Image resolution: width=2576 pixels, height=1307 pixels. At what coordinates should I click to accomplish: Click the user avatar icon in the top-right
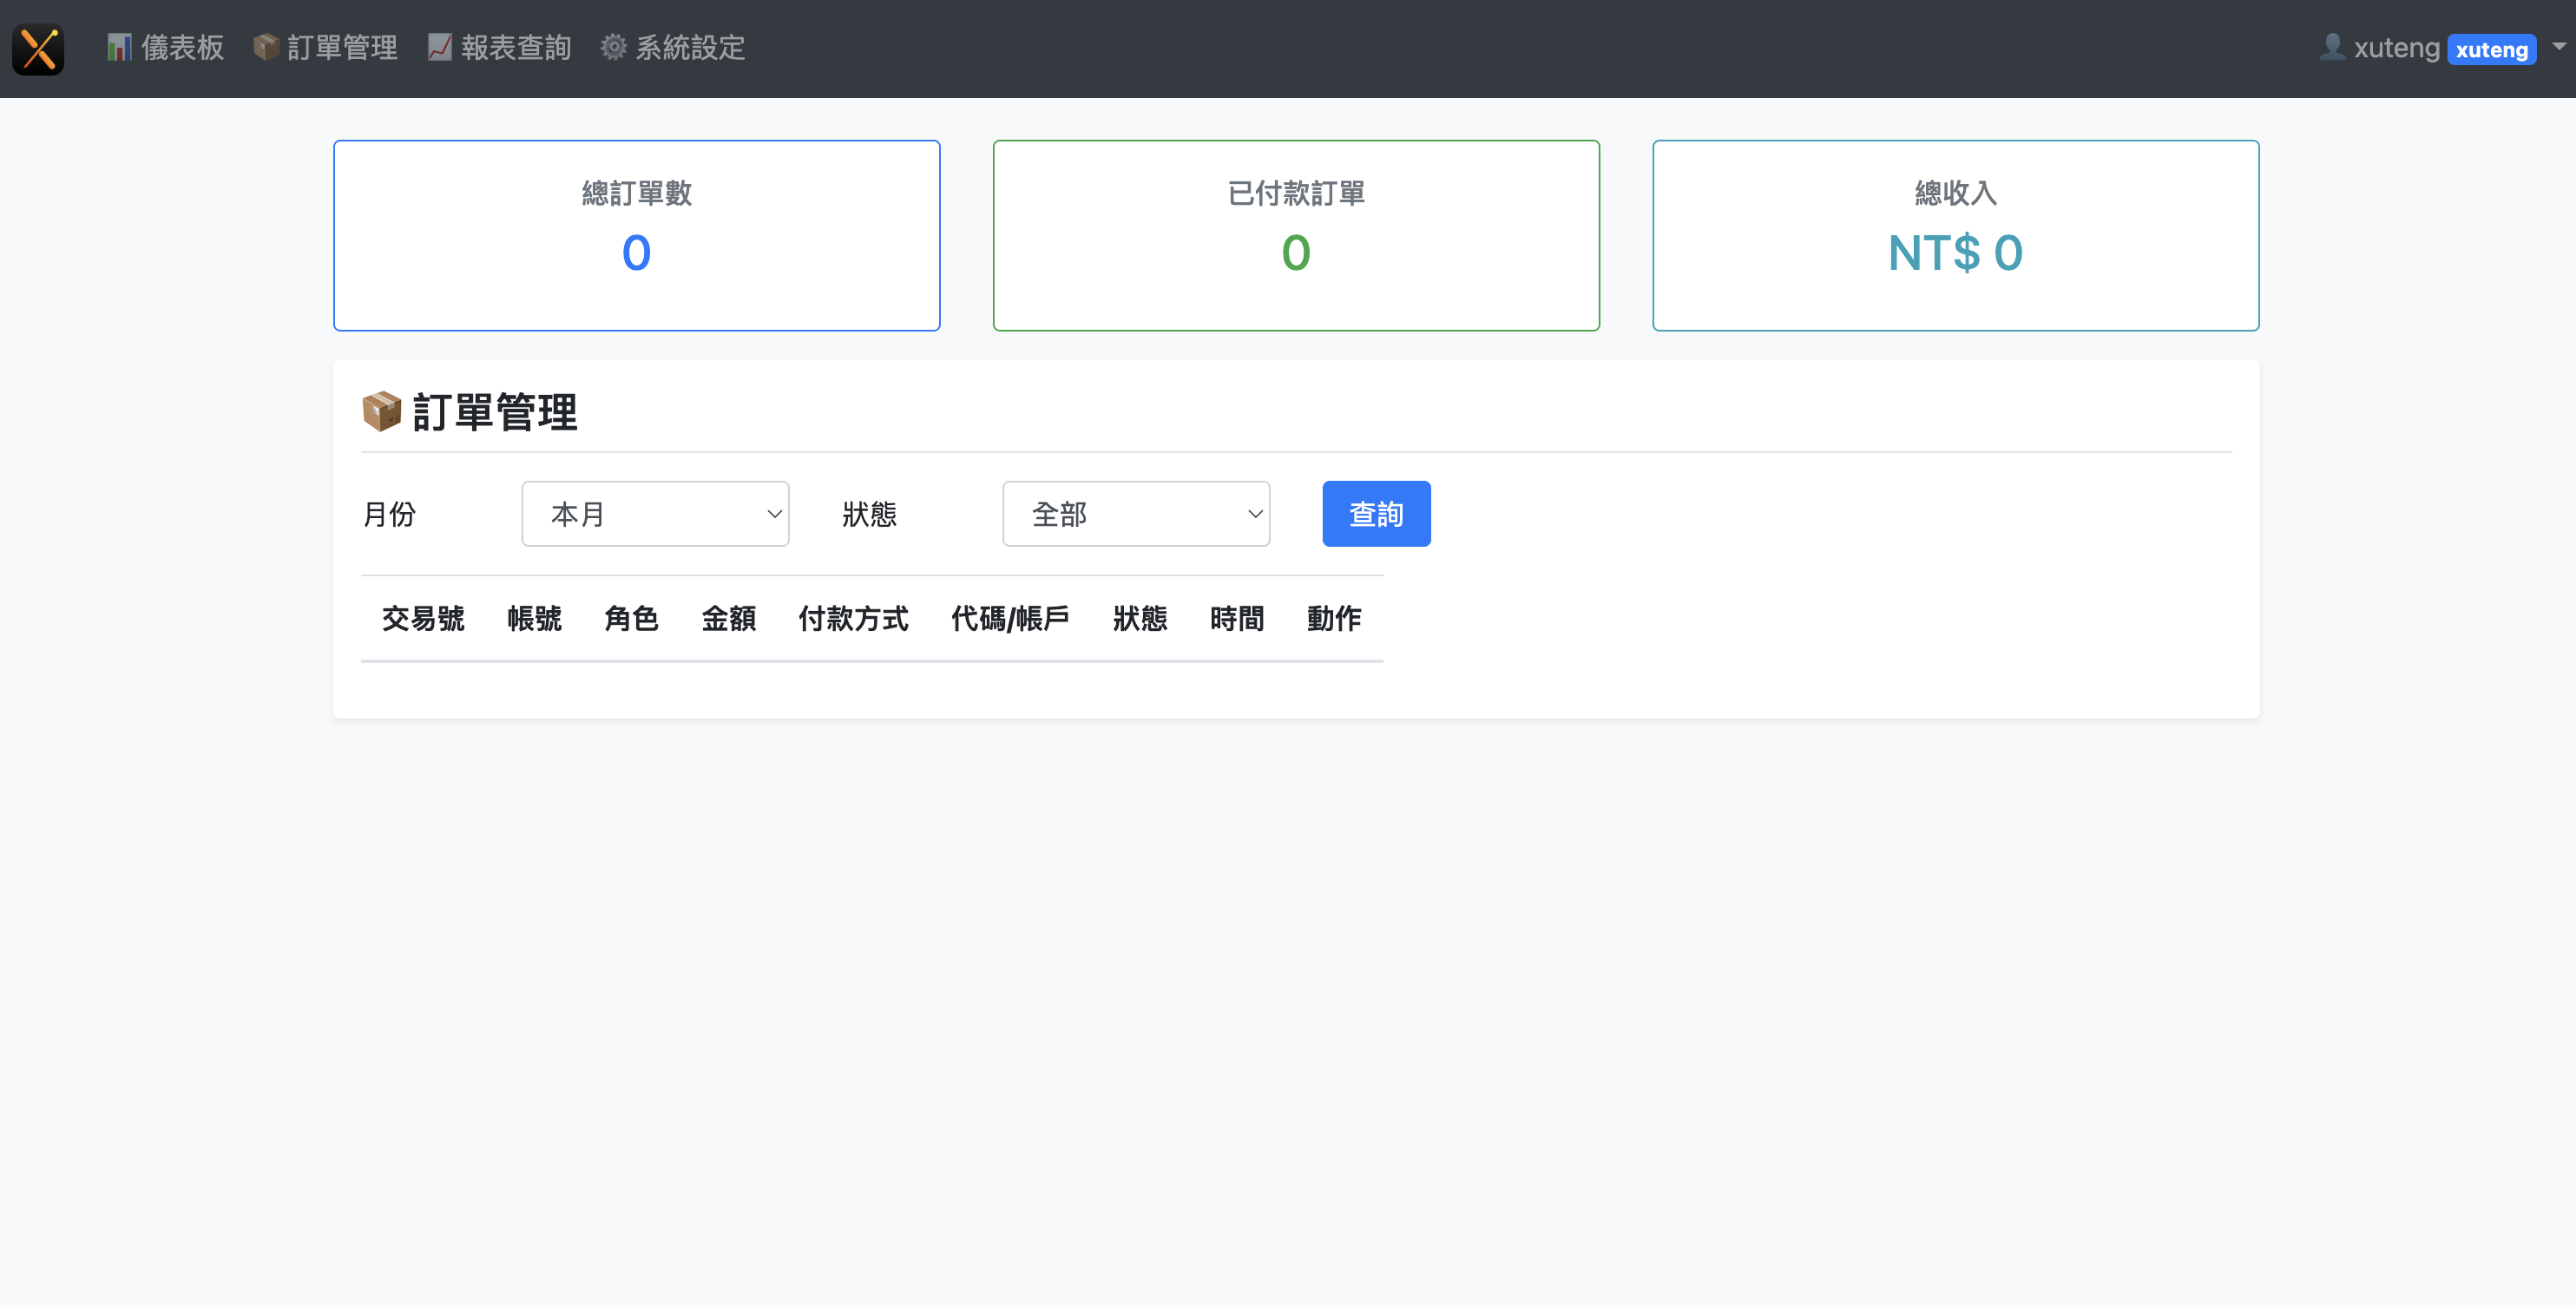coord(2333,45)
